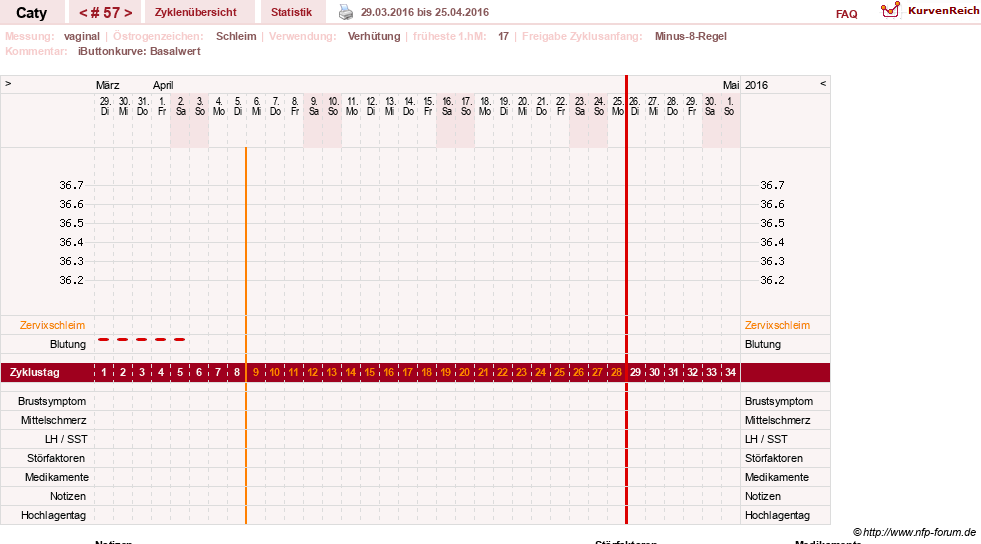Image resolution: width=981 pixels, height=544 pixels.
Task: Click the right Zervixschleim row label
Action: click(777, 325)
